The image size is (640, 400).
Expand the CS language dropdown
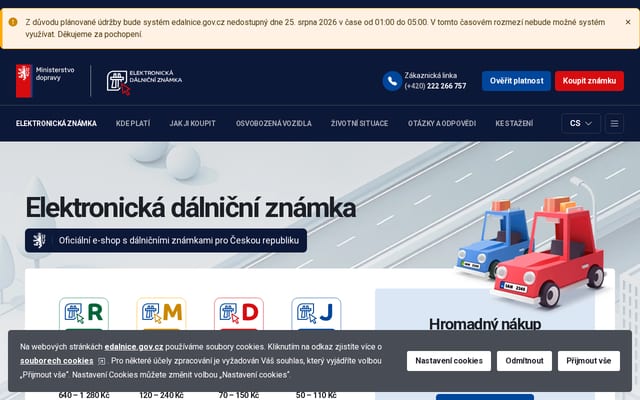pos(581,123)
